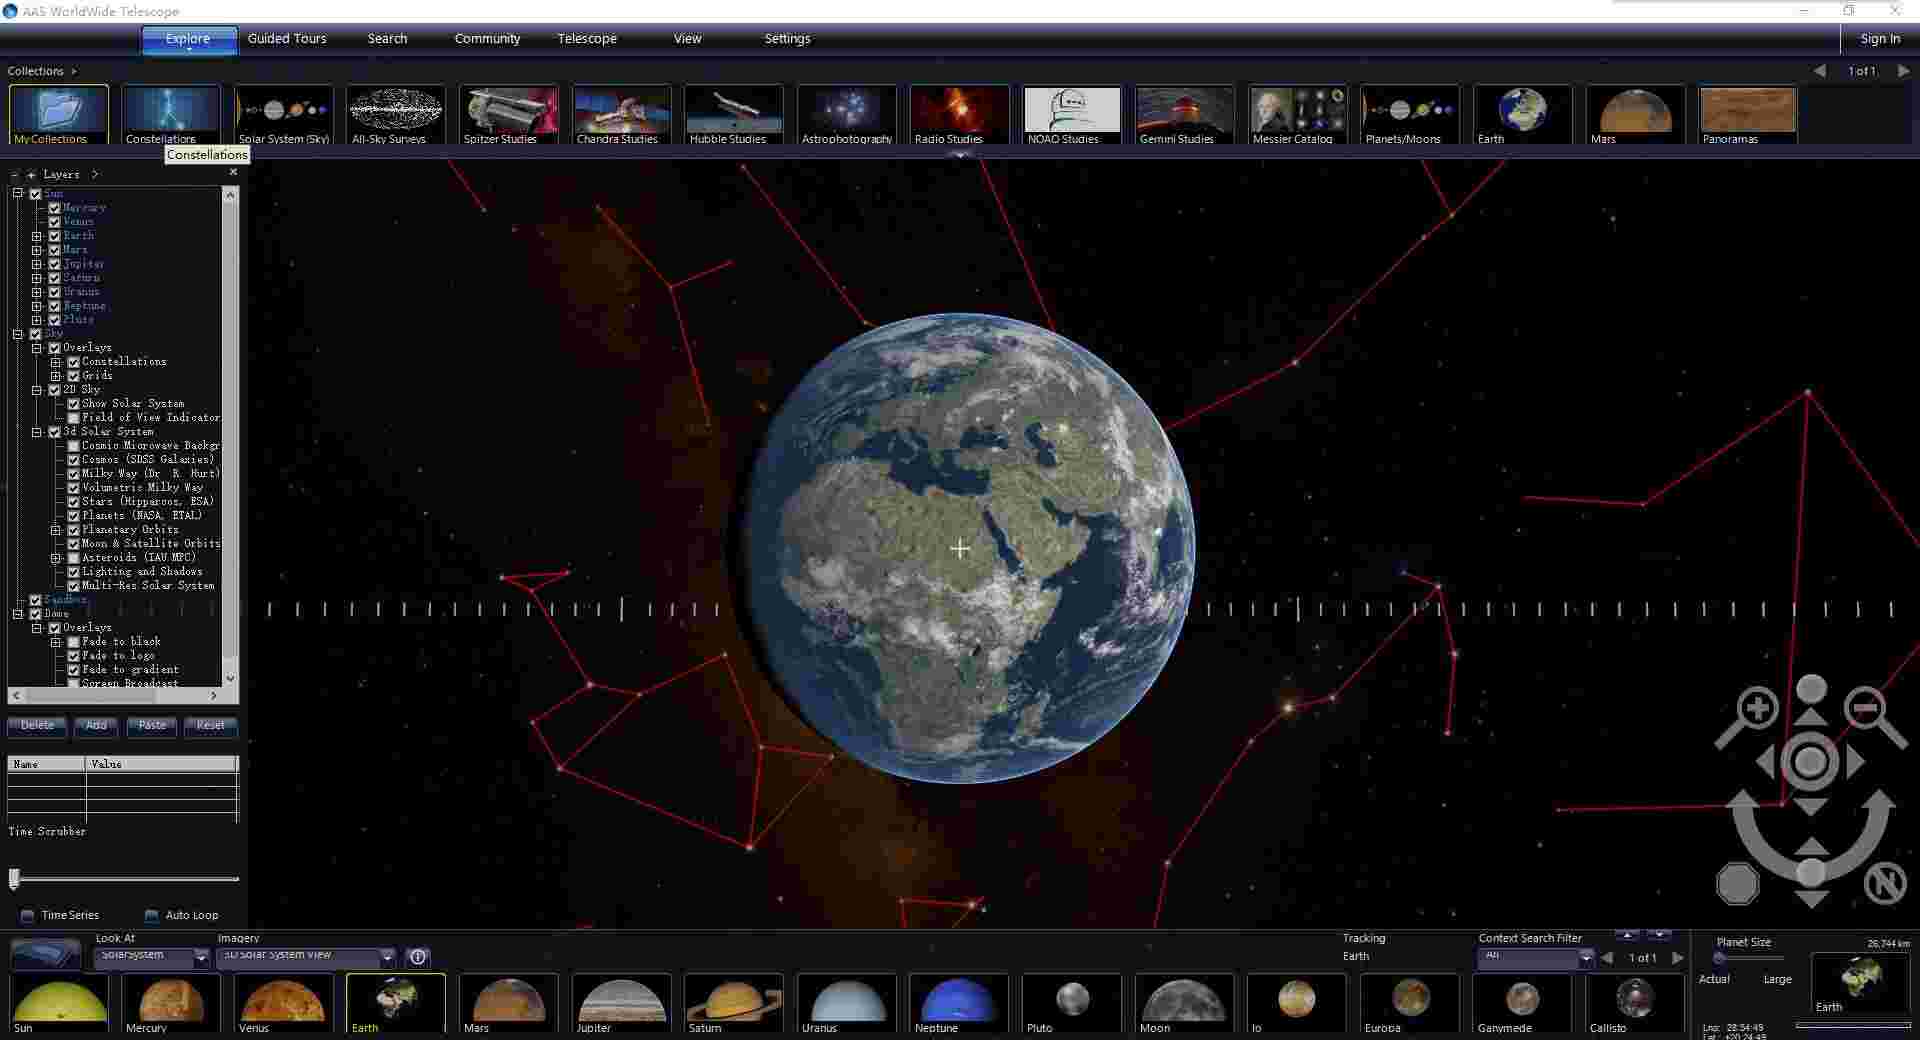
Task: Zoom in using the plus navigation icon
Action: pos(1756,707)
